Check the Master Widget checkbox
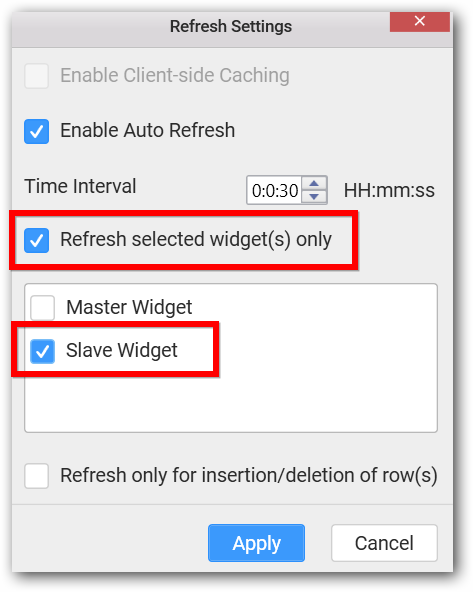This screenshot has height=592, width=473. click(x=42, y=308)
